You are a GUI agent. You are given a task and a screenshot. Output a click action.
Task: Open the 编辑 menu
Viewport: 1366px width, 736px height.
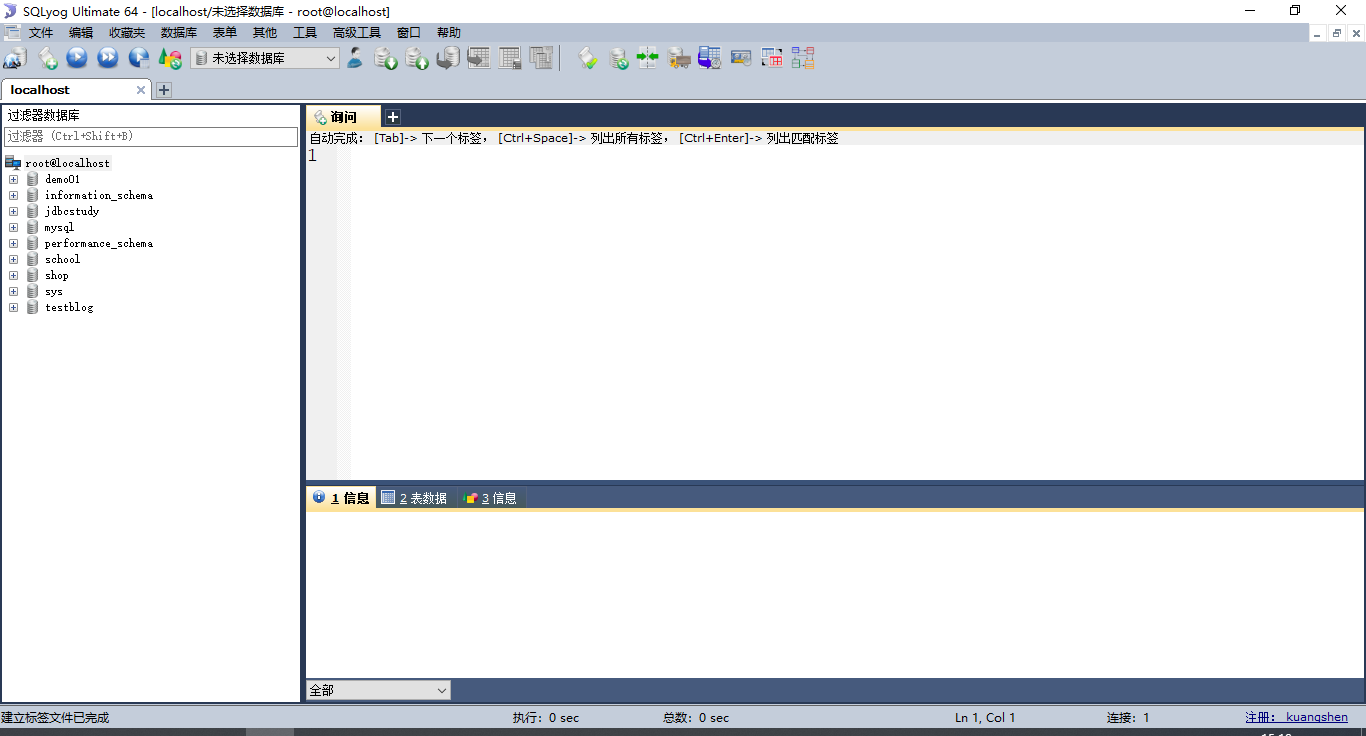tap(81, 33)
